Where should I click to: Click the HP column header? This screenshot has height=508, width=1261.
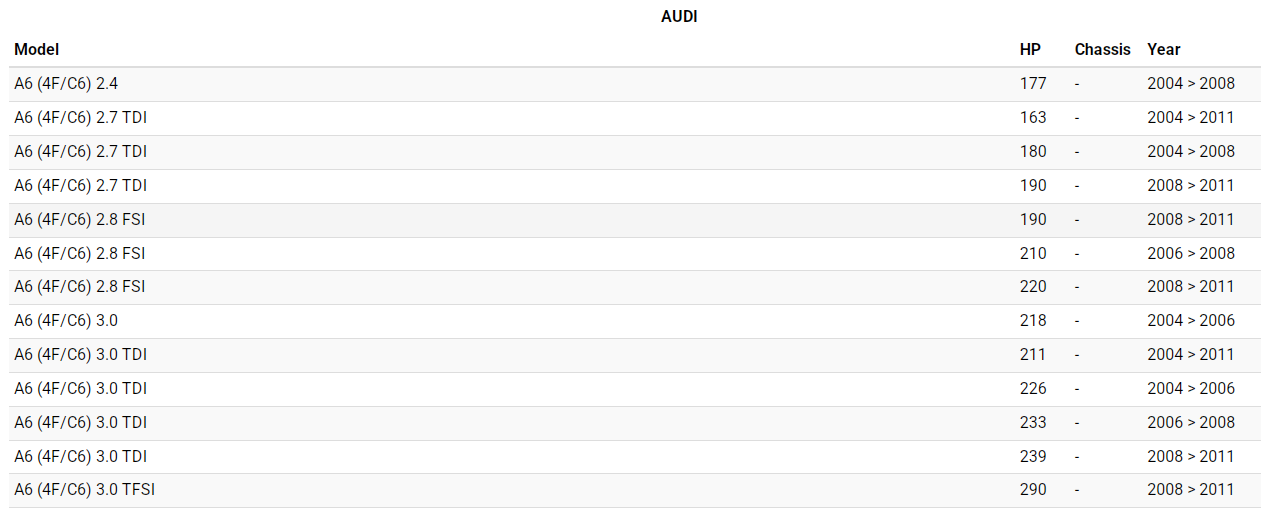tap(1030, 49)
